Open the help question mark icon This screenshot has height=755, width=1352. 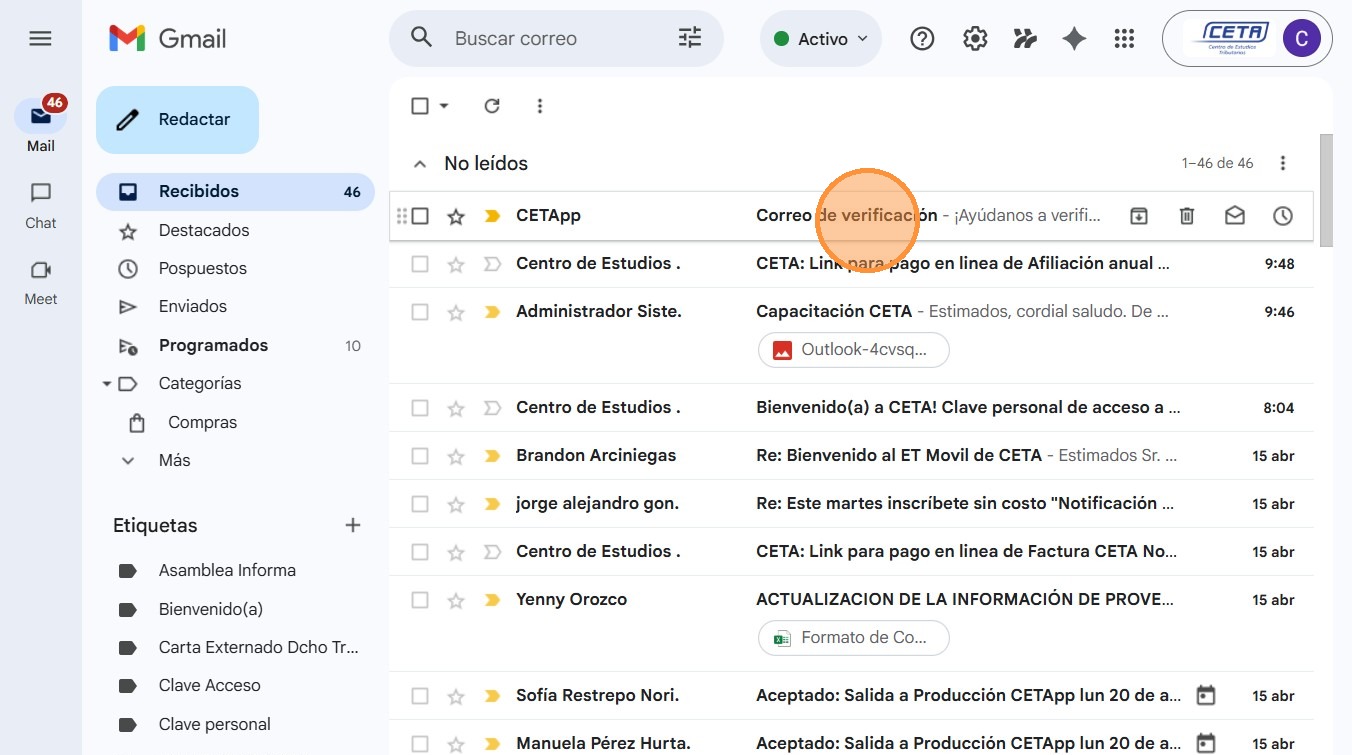[x=922, y=39]
